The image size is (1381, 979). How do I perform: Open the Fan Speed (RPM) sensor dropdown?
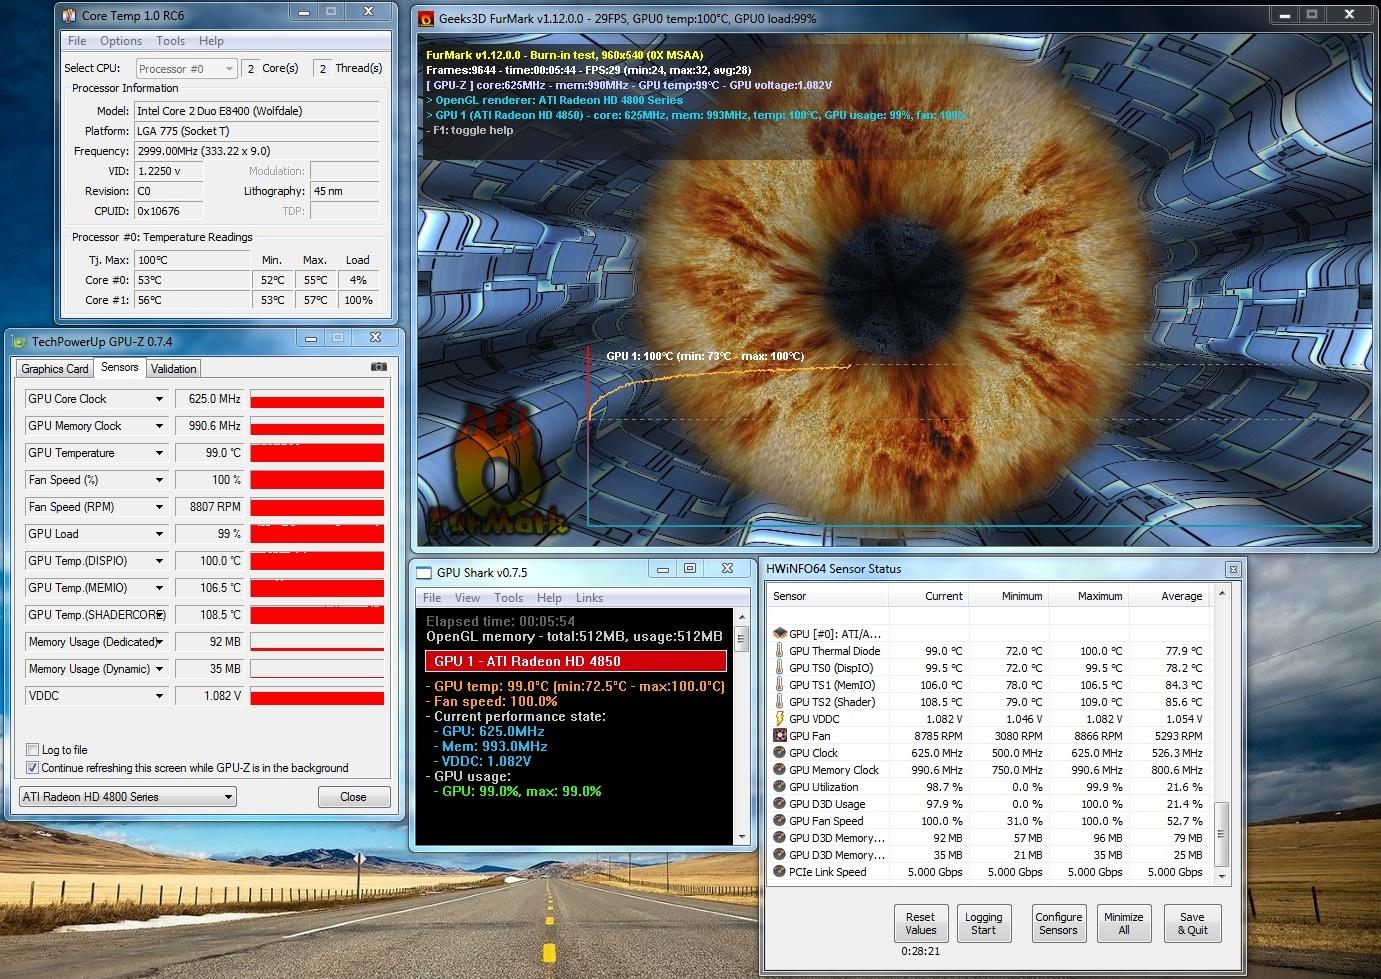pyautogui.click(x=158, y=506)
